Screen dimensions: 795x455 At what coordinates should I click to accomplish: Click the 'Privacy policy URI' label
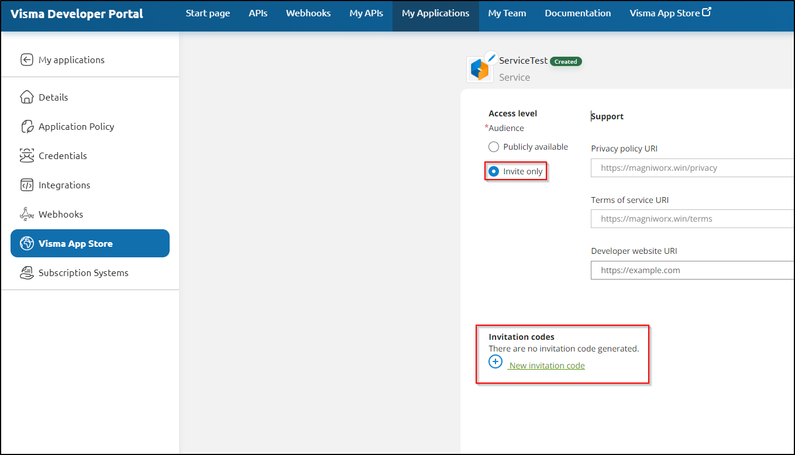(624, 149)
